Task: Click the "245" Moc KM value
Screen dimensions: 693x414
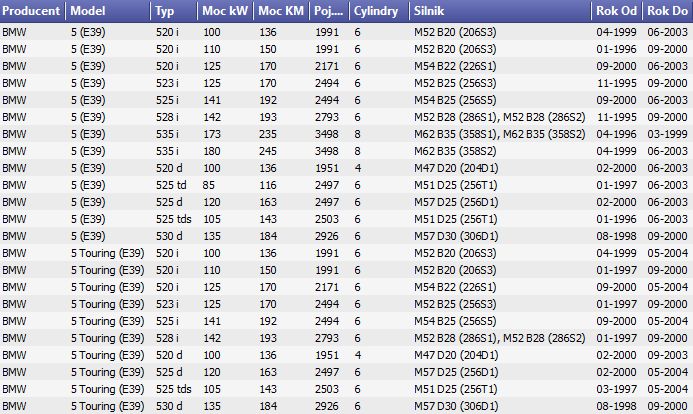Action: coord(268,151)
